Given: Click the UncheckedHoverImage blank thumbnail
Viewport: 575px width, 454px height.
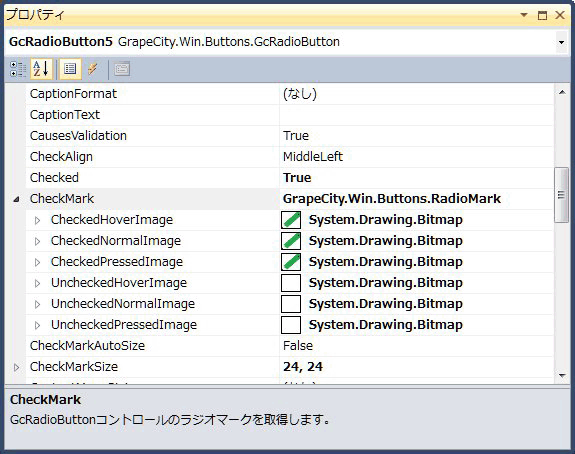Looking at the screenshot, I should click(x=291, y=283).
